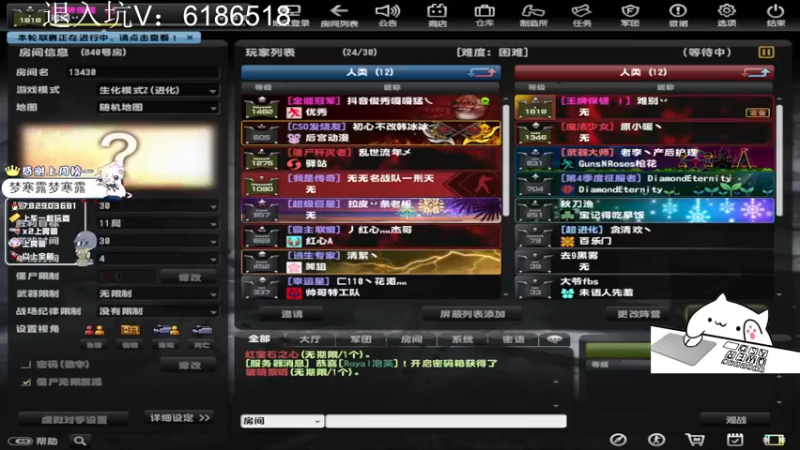
Task: Expand the 战场纪律限制 没有限制 dropdown
Action: pos(158,311)
